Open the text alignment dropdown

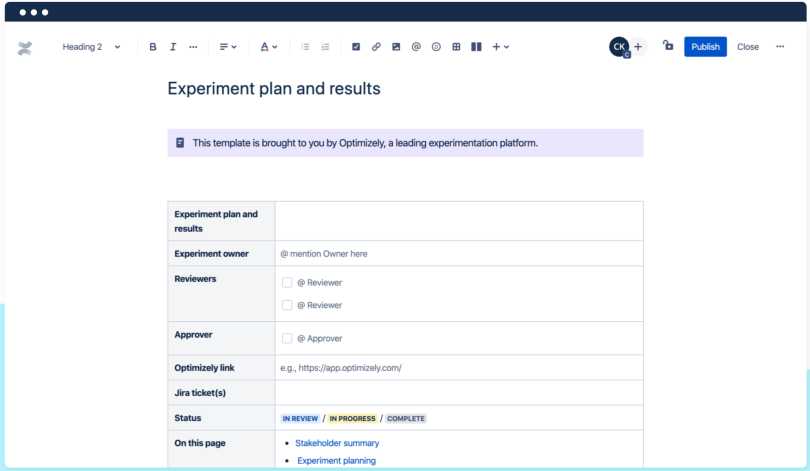click(x=228, y=47)
